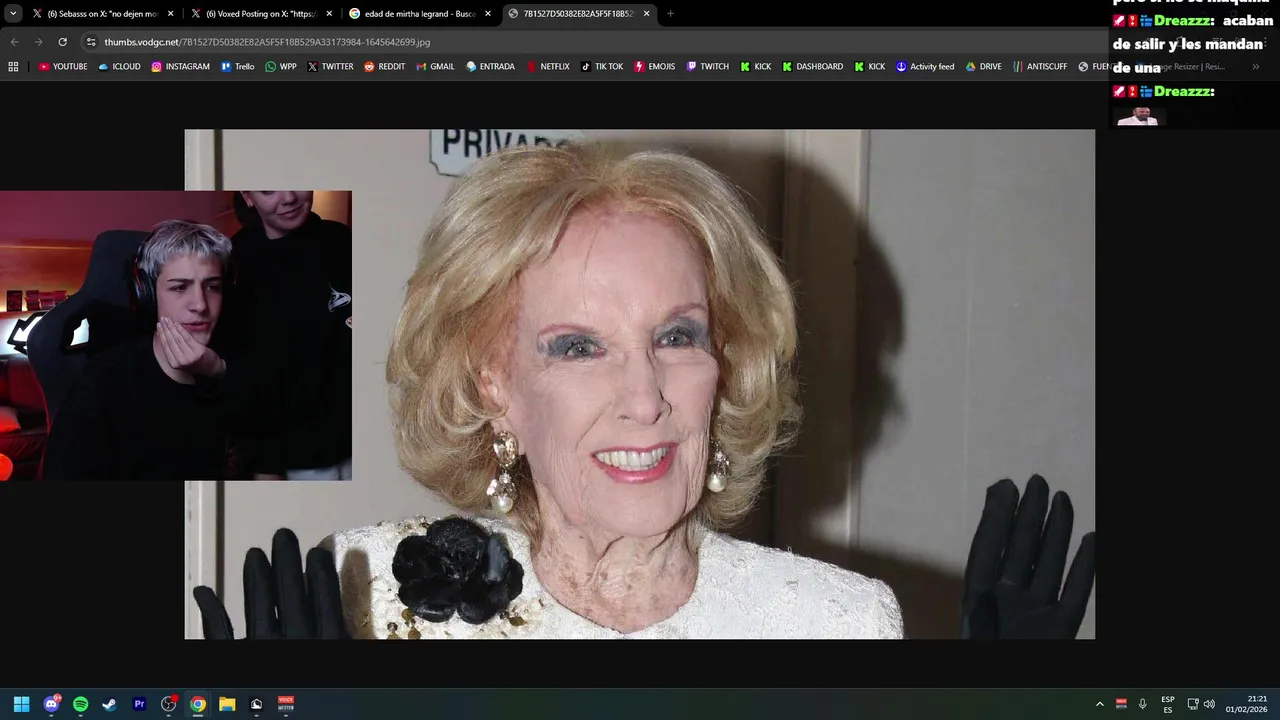Image resolution: width=1280 pixels, height=720 pixels.
Task: Close the 7B1527D50382 image tab
Action: [x=646, y=14]
